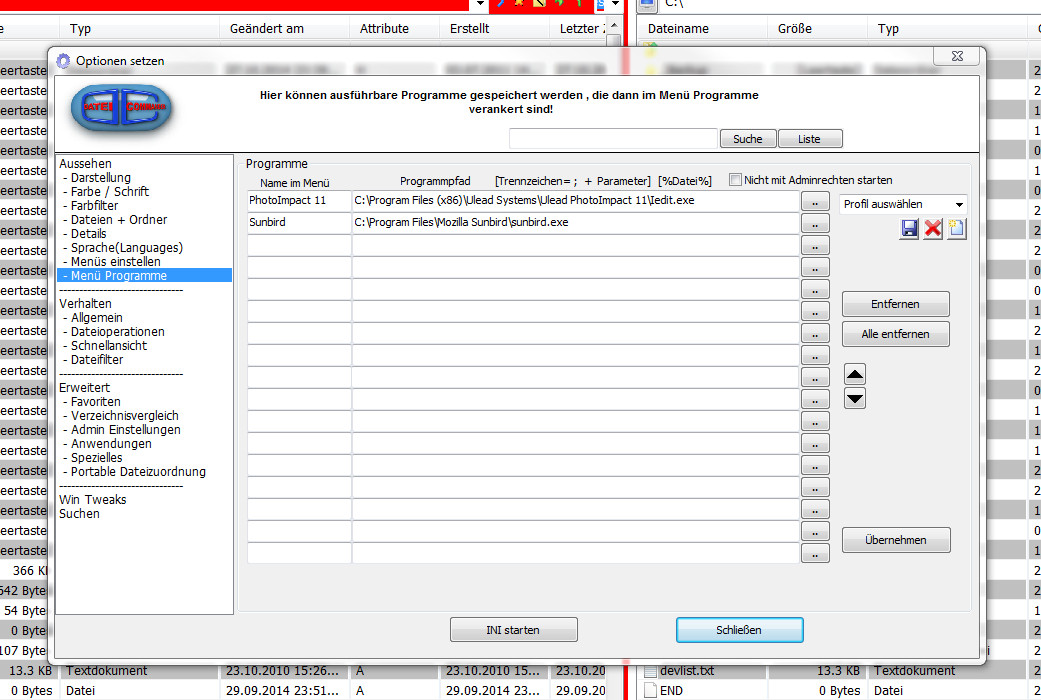Screen dimensions: 1041x700
Task: Open the 'Profil auswählen' dropdown
Action: pyautogui.click(x=904, y=204)
